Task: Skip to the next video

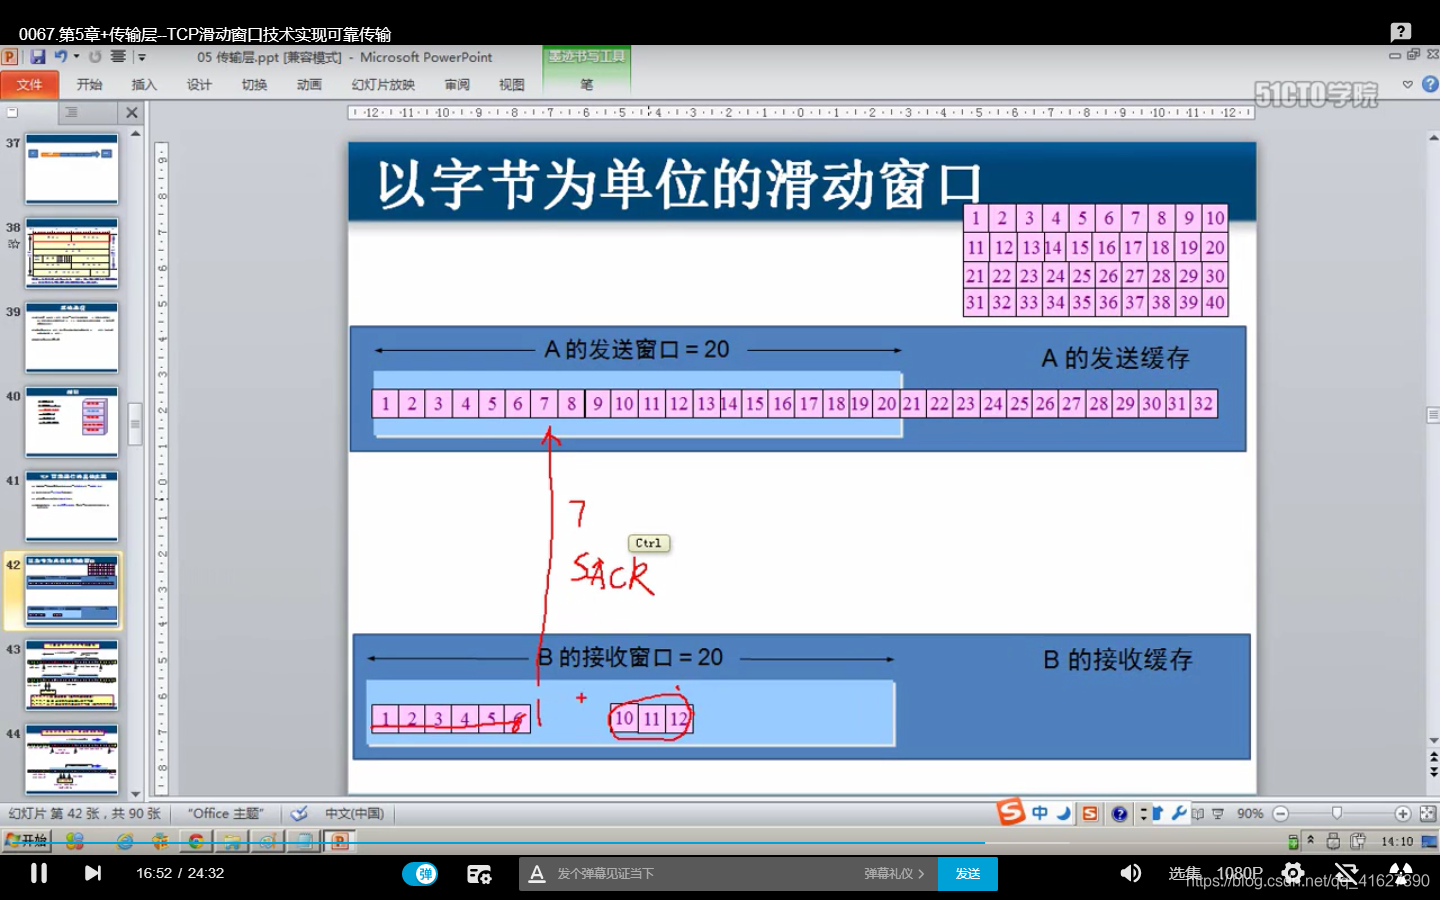Action: 93,873
